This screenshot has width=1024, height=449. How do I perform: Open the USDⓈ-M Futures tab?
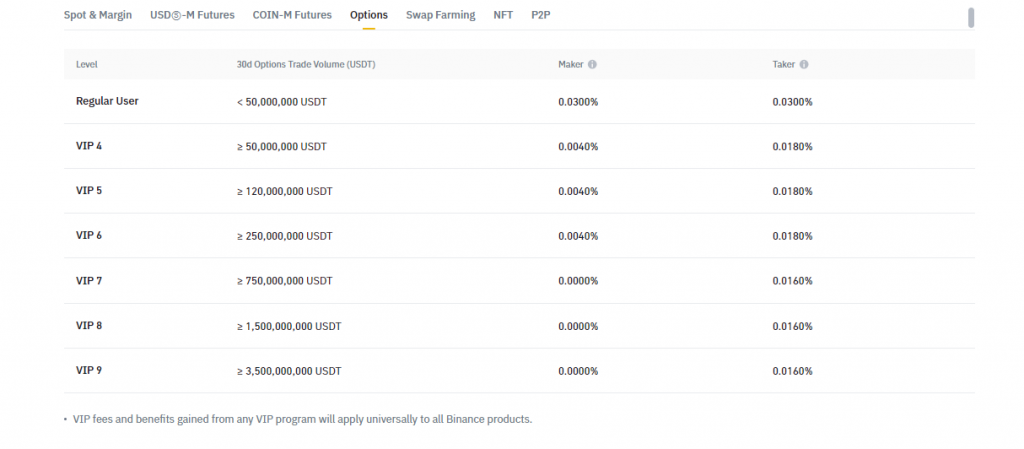click(191, 16)
